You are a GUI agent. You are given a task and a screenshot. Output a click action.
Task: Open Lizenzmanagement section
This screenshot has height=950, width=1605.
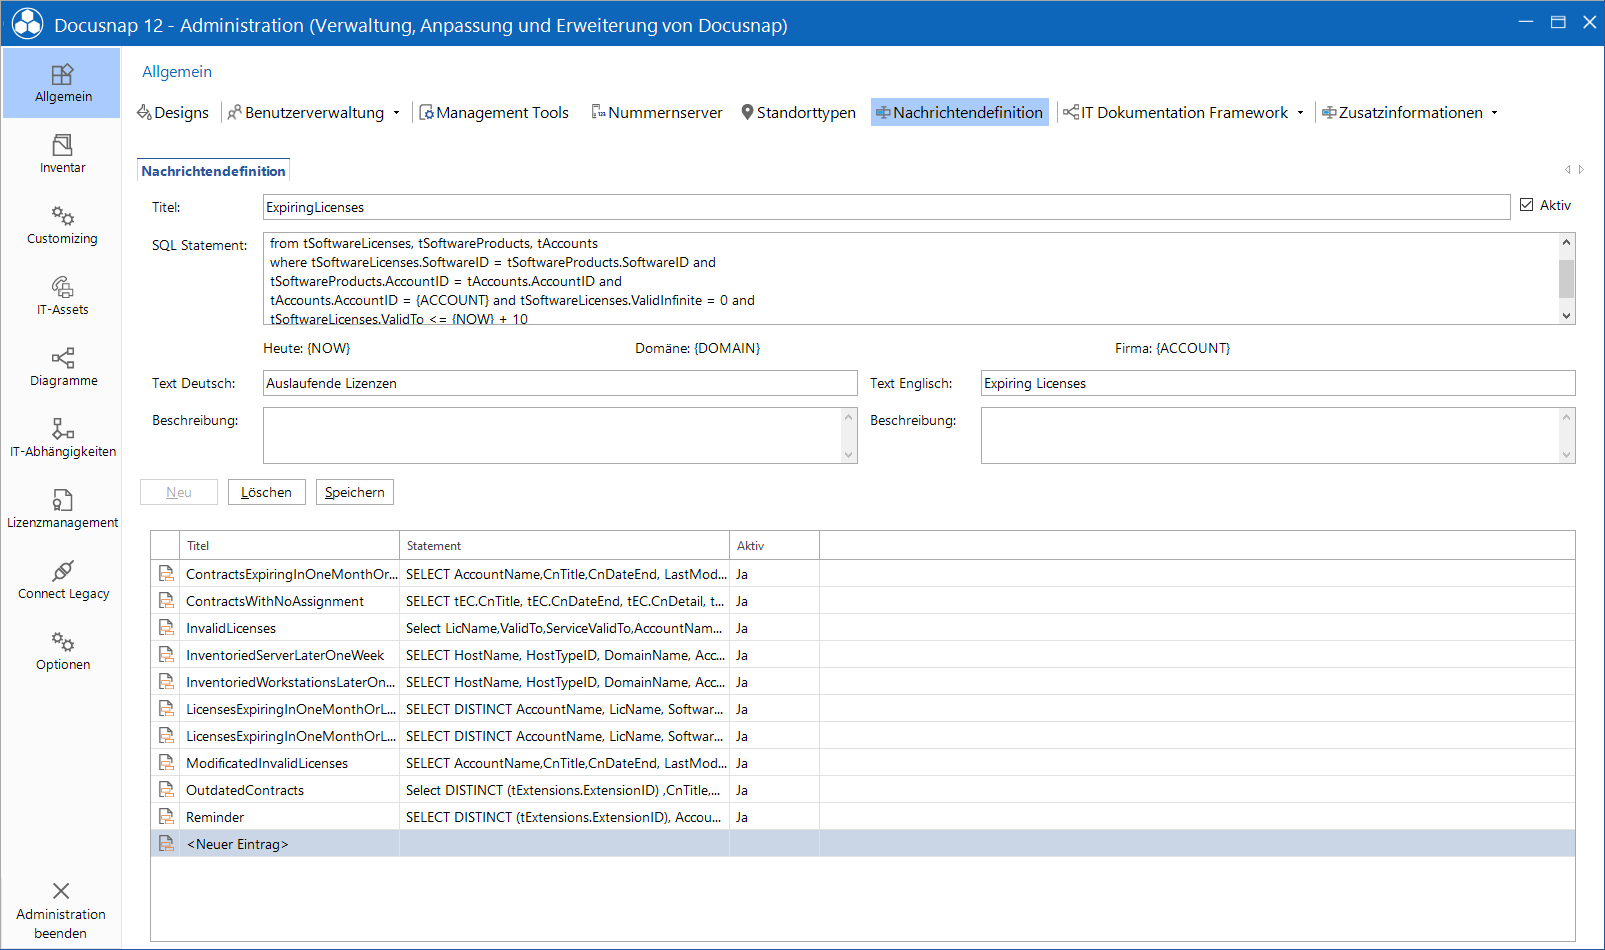(62, 509)
